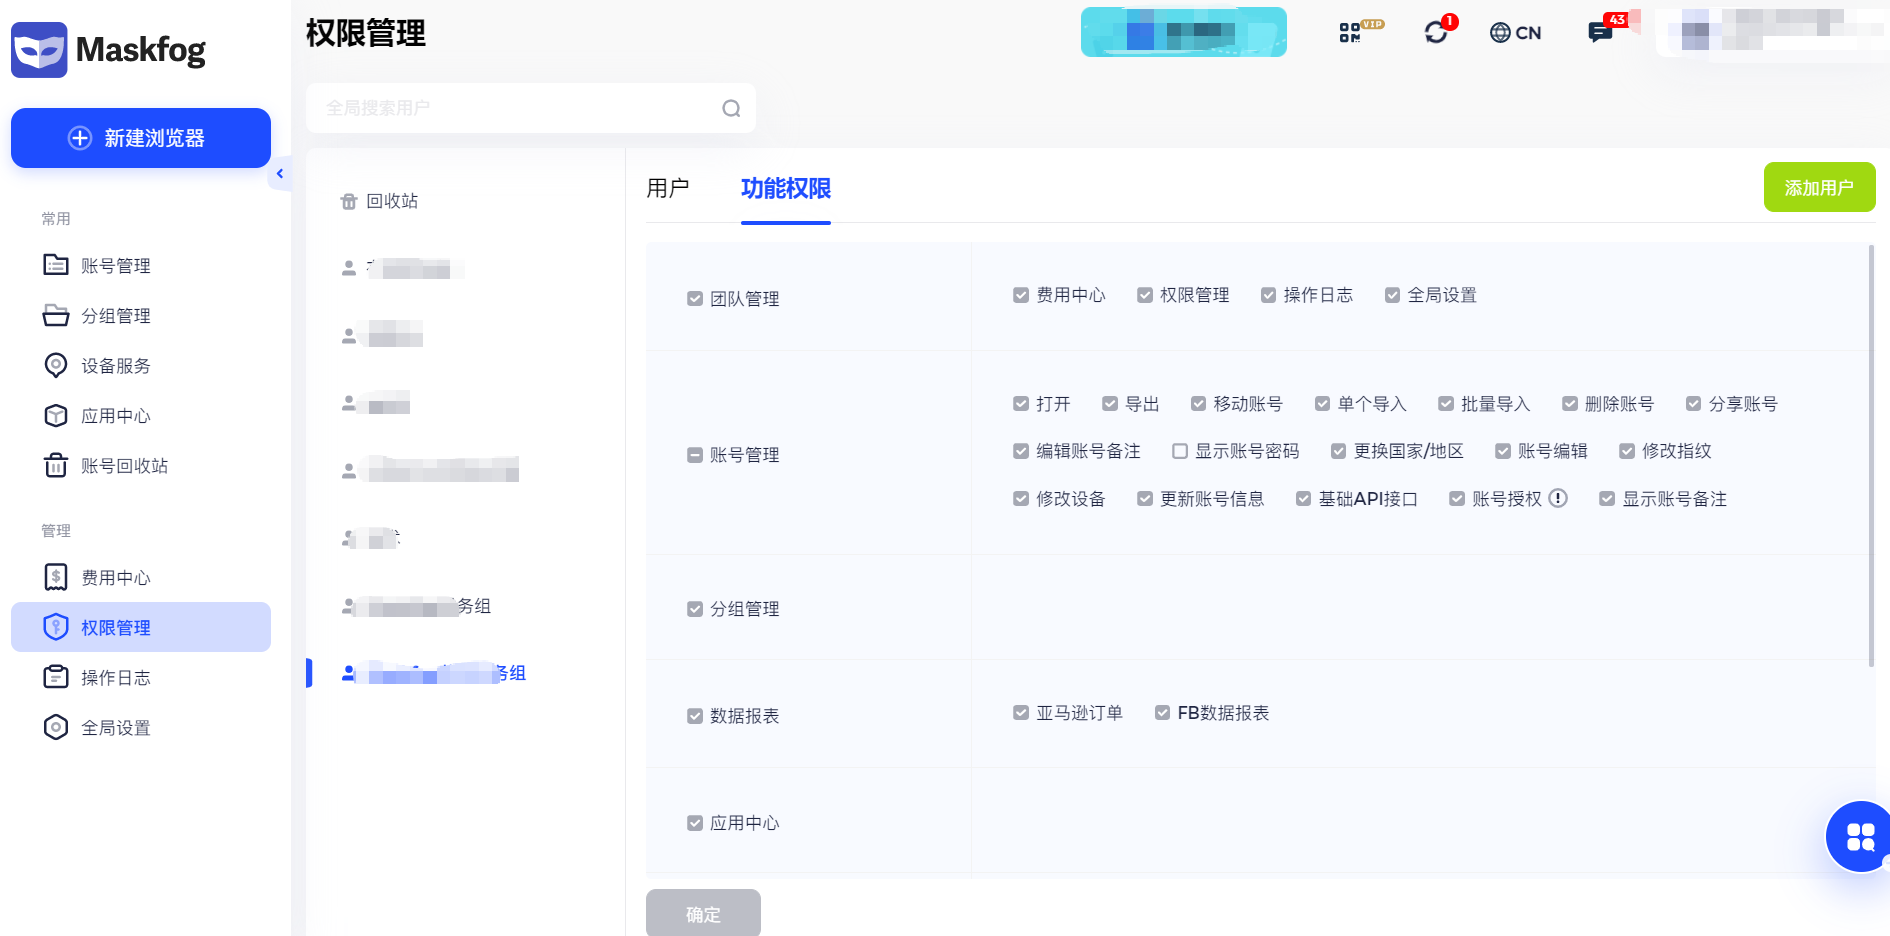Image resolution: width=1890 pixels, height=936 pixels.
Task: Toggle the 团队管理 checkbox
Action: (x=695, y=299)
